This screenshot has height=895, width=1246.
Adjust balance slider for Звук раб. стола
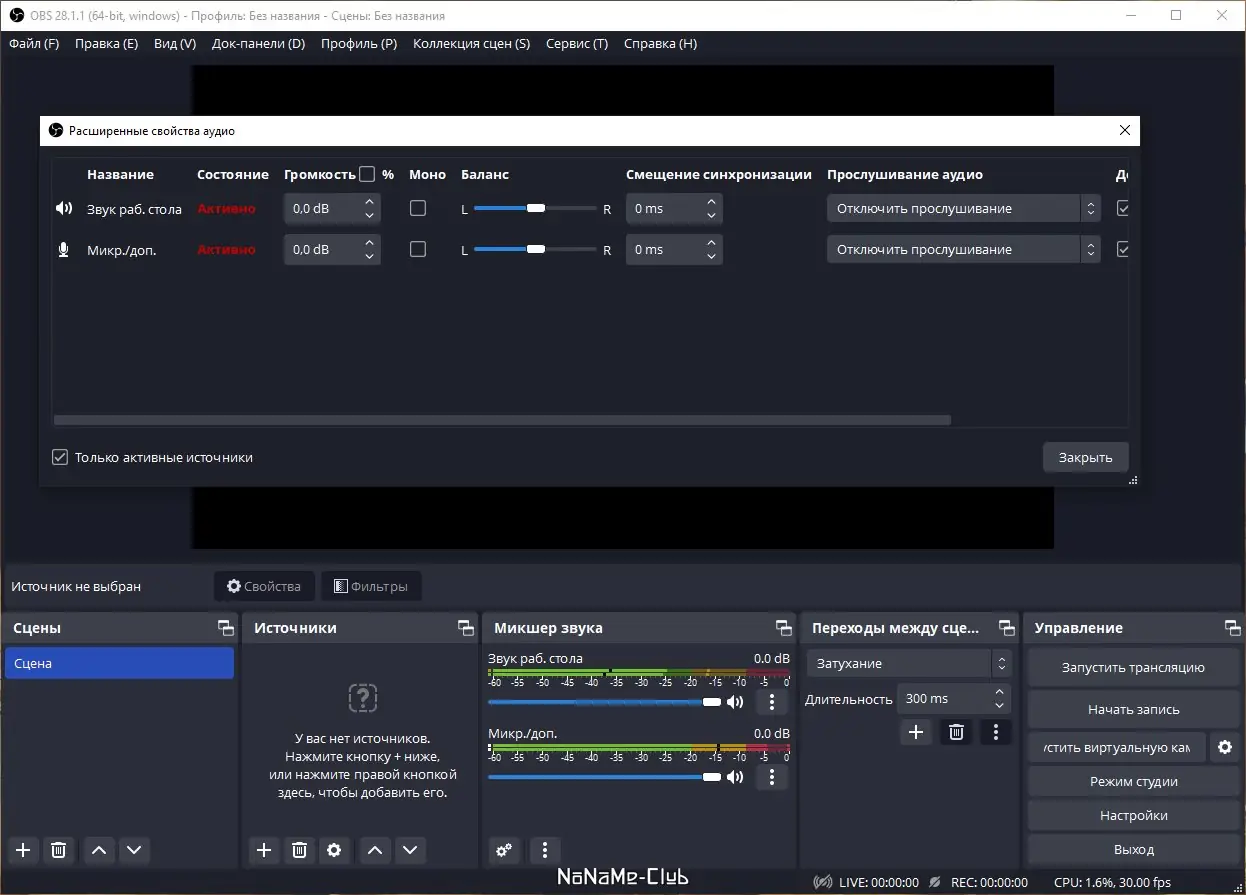coord(535,208)
